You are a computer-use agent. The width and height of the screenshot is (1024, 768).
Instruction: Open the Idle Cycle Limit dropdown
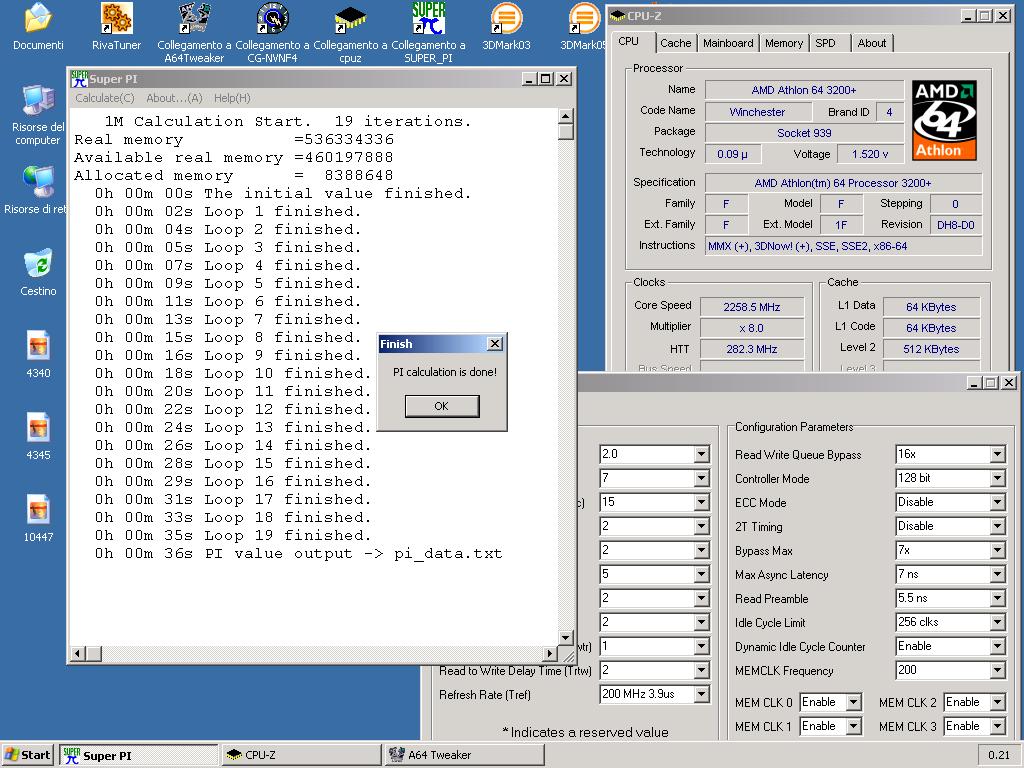pyautogui.click(x=997, y=622)
